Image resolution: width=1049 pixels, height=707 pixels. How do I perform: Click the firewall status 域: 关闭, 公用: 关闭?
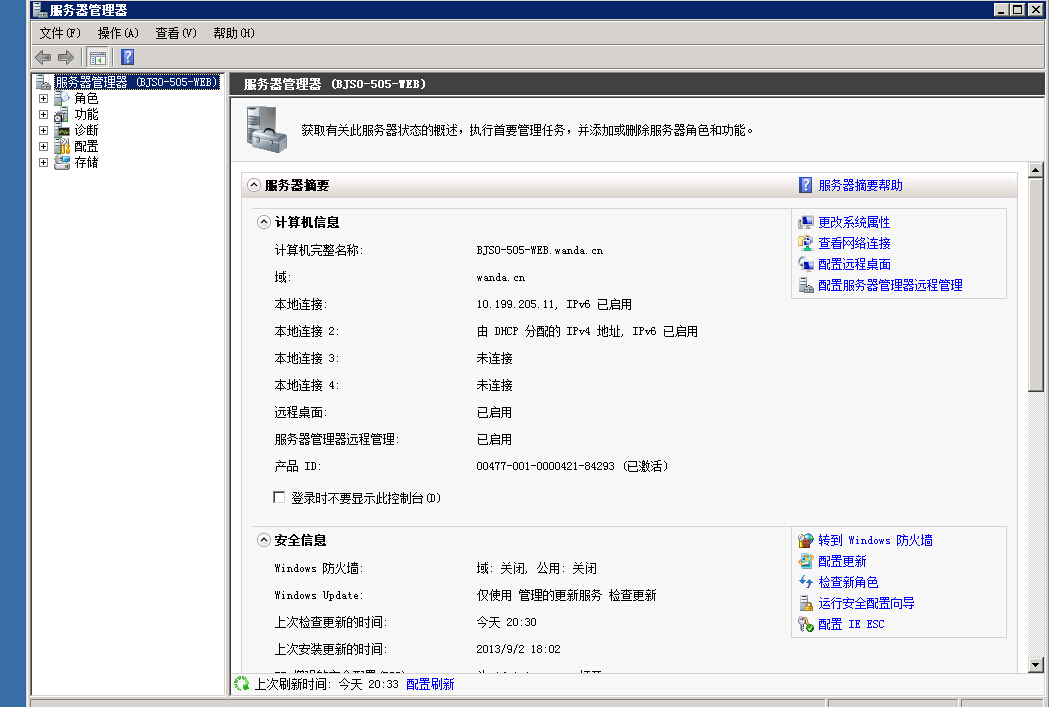(x=537, y=569)
